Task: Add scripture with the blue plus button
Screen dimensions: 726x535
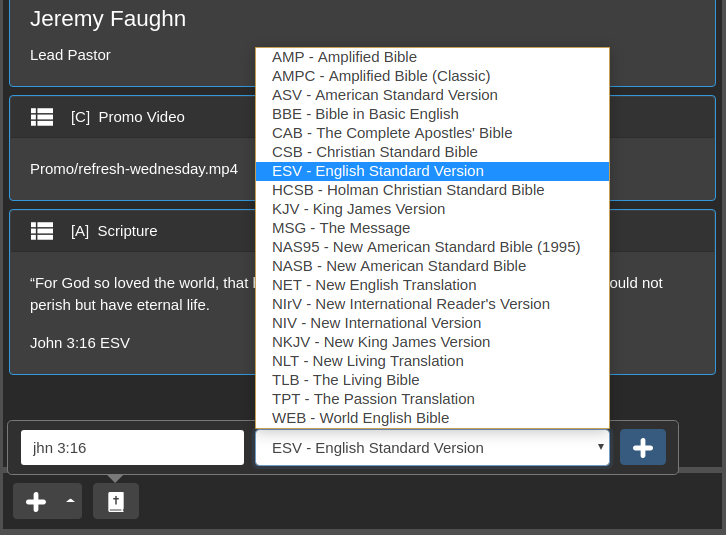Action: pos(643,447)
